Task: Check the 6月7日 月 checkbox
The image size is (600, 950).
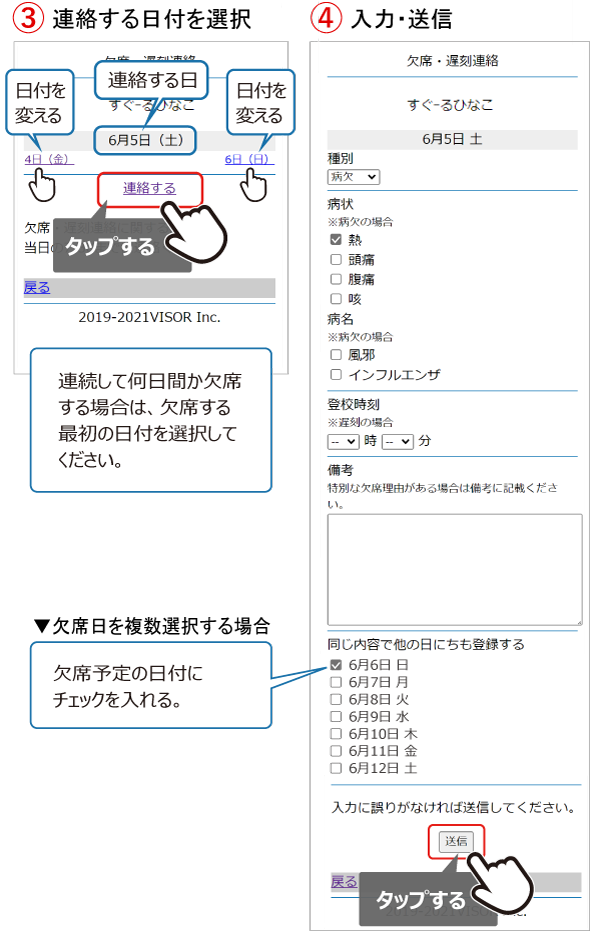Action: pos(336,682)
